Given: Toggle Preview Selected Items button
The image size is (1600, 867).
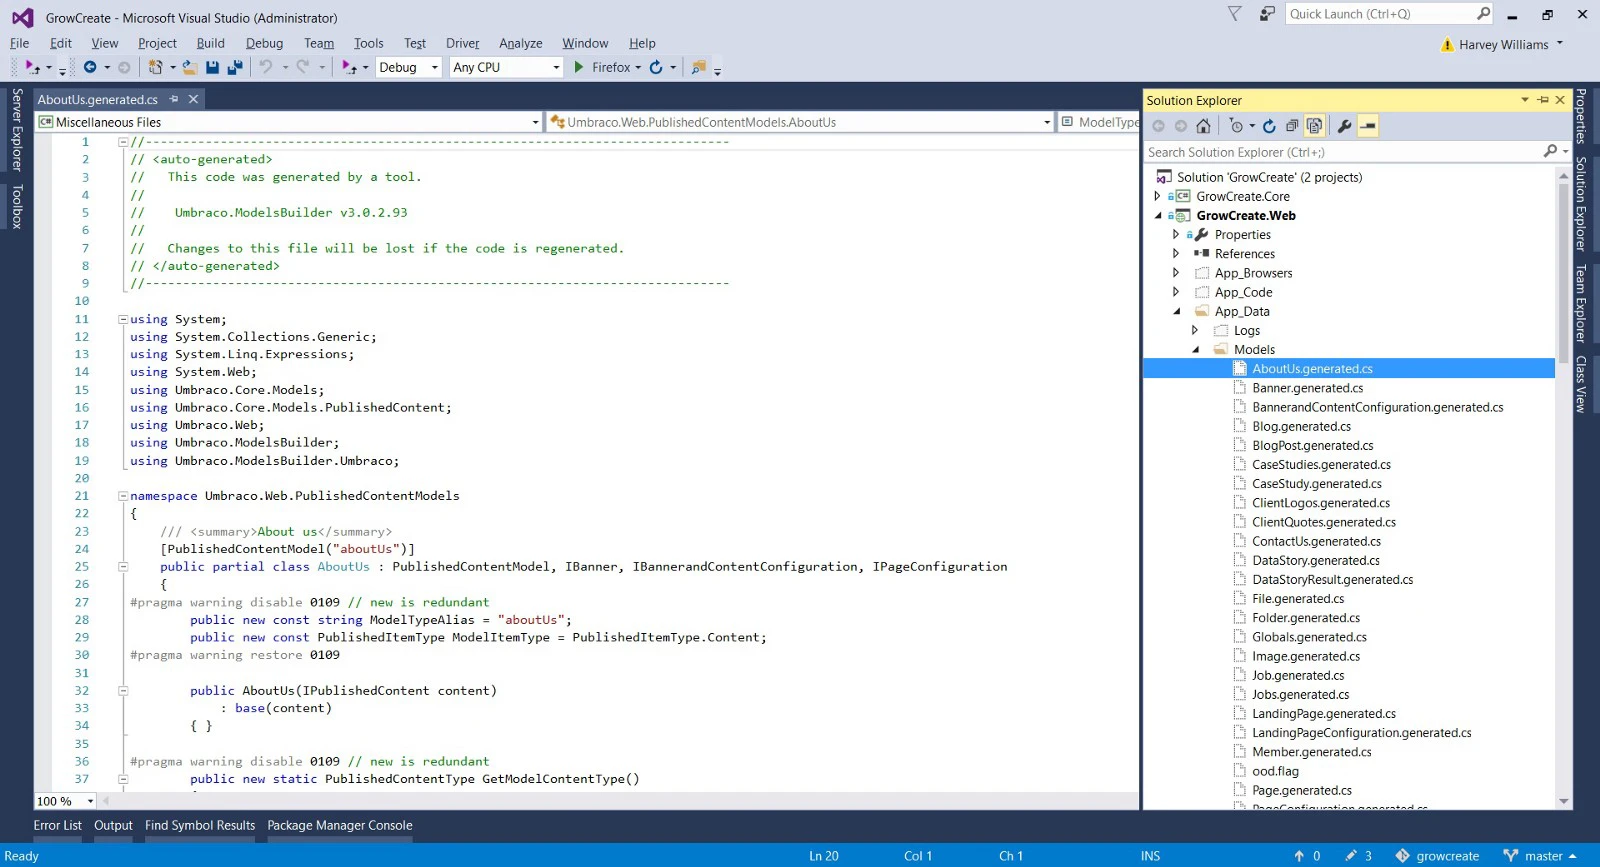Looking at the screenshot, I should (x=1368, y=126).
